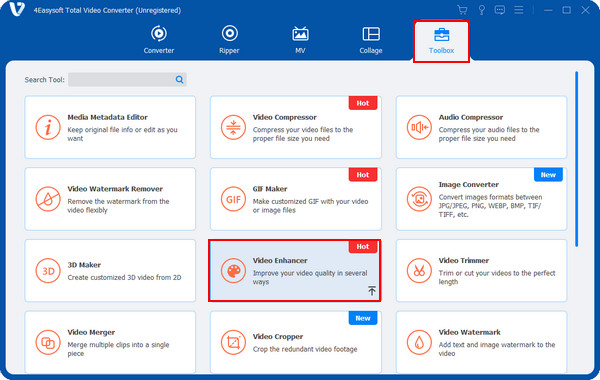Click text 'Compress your video files to the proper file size'
This screenshot has width=600, height=380.
click(x=303, y=134)
